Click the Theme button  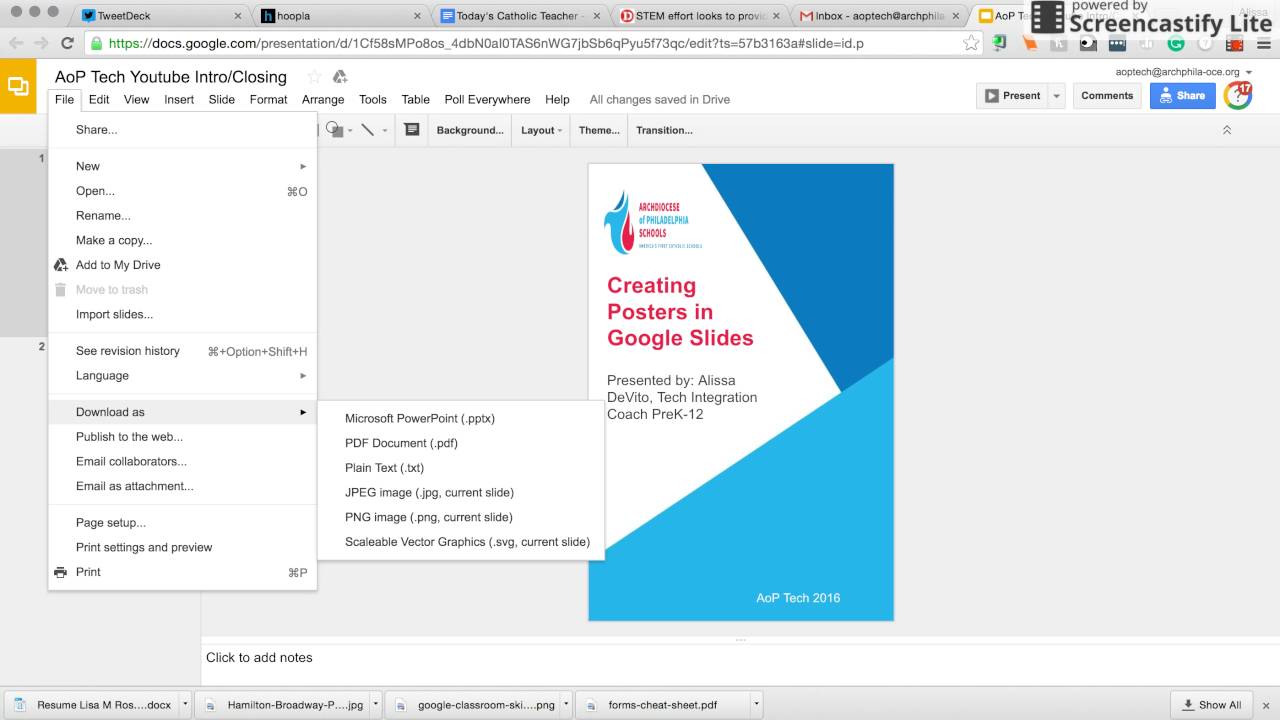coord(599,130)
